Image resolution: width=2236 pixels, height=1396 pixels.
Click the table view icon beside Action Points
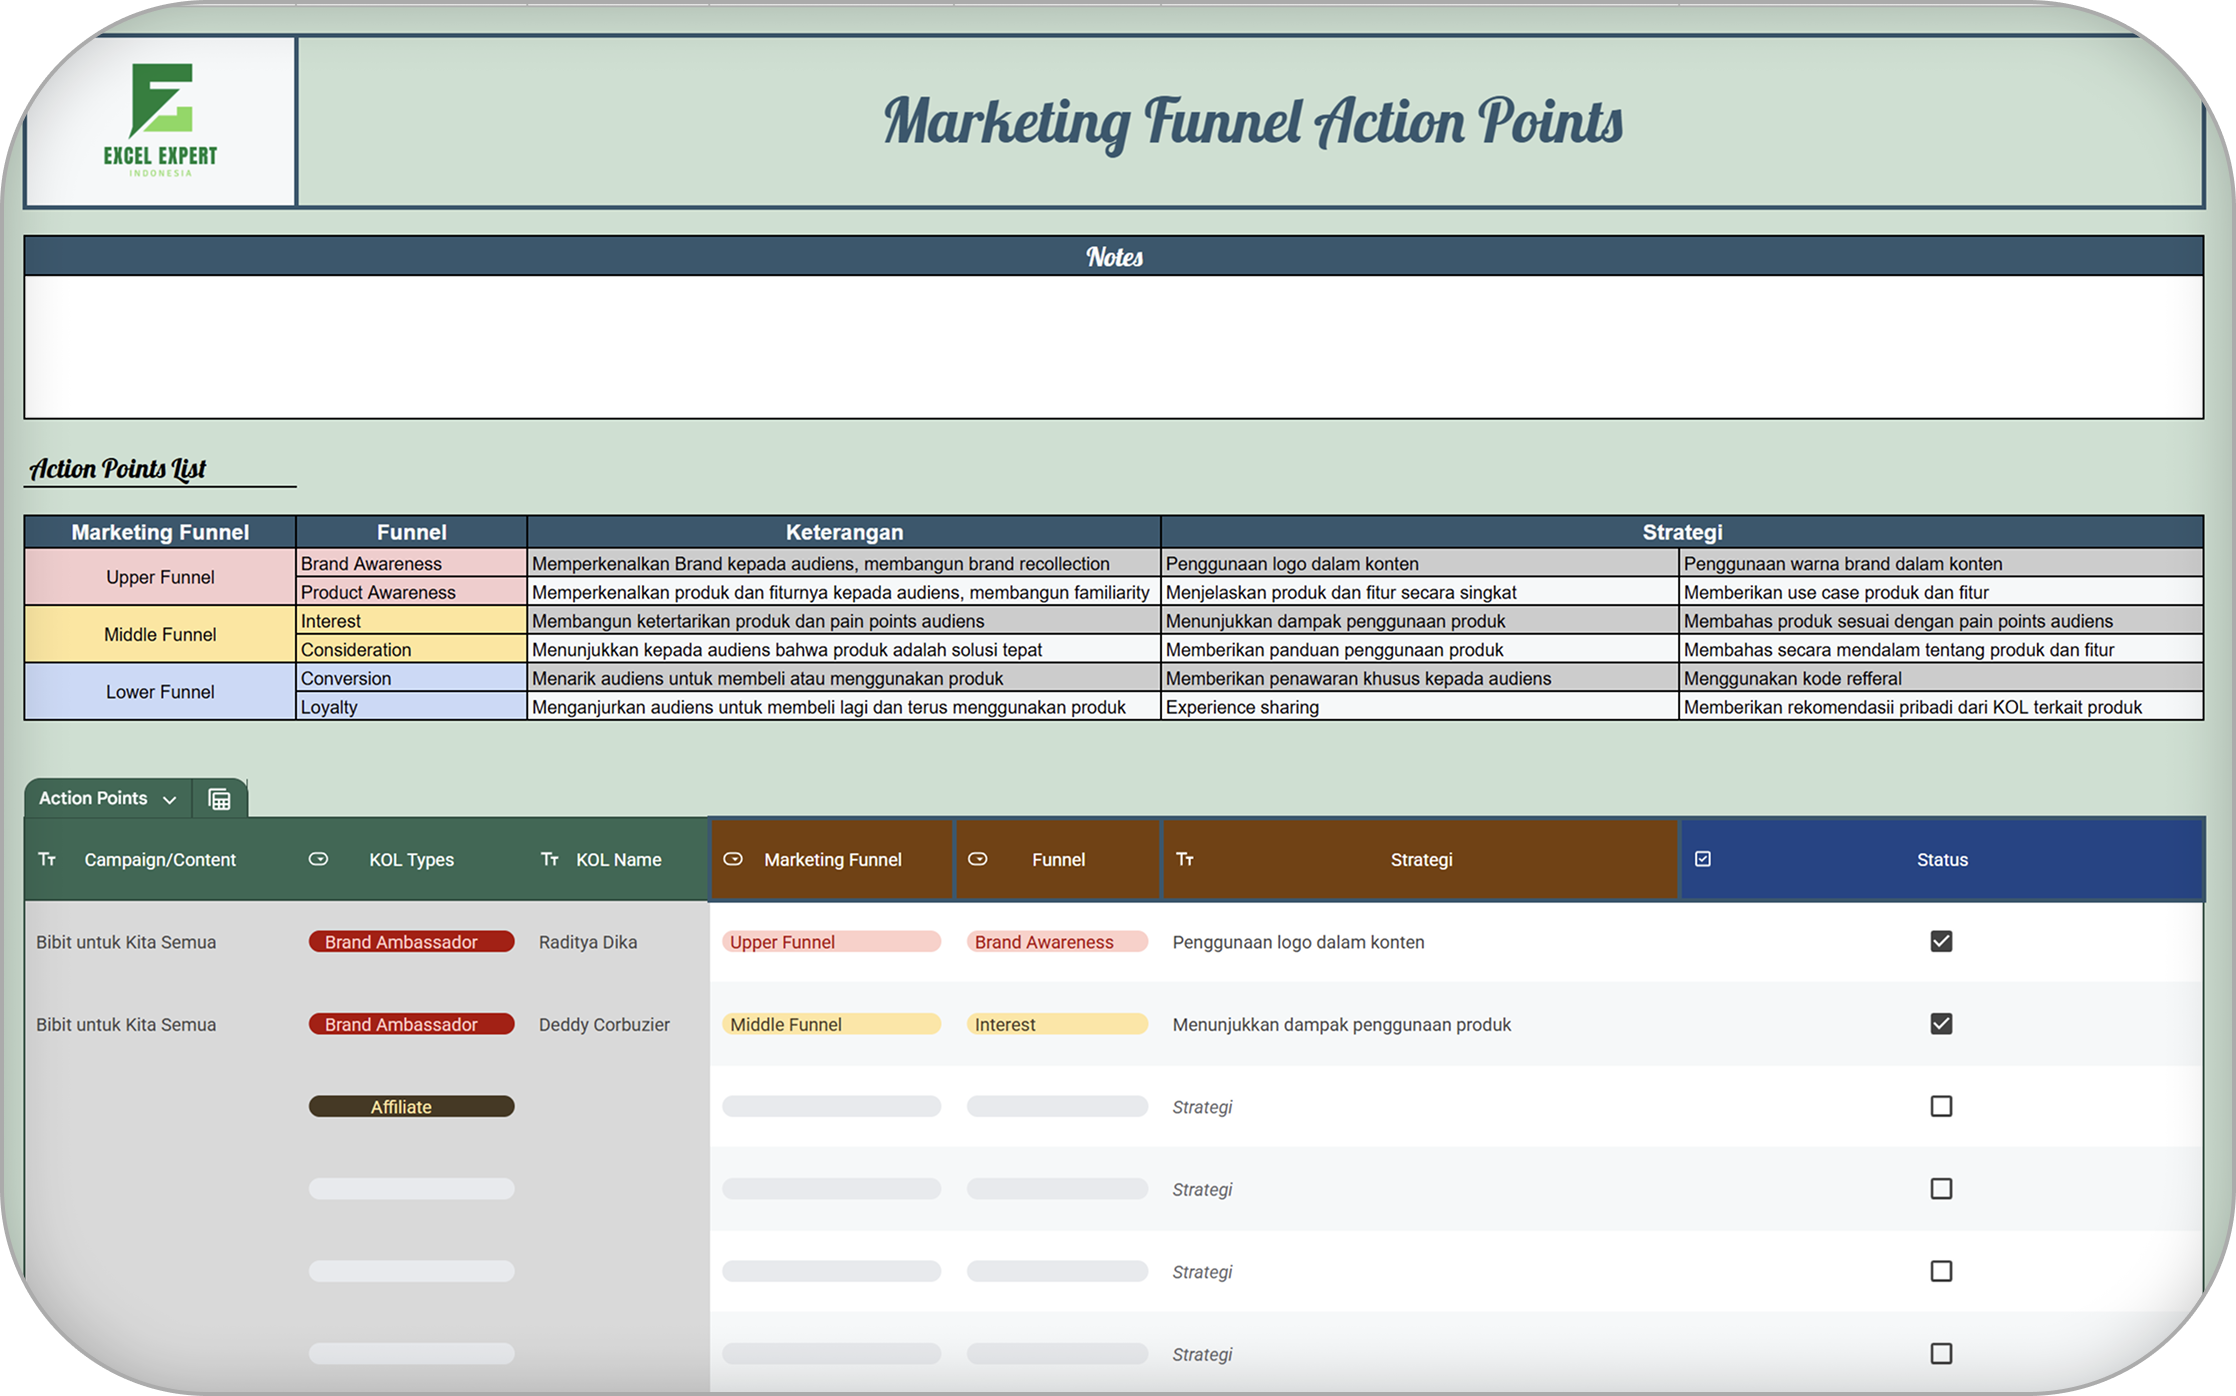219,799
